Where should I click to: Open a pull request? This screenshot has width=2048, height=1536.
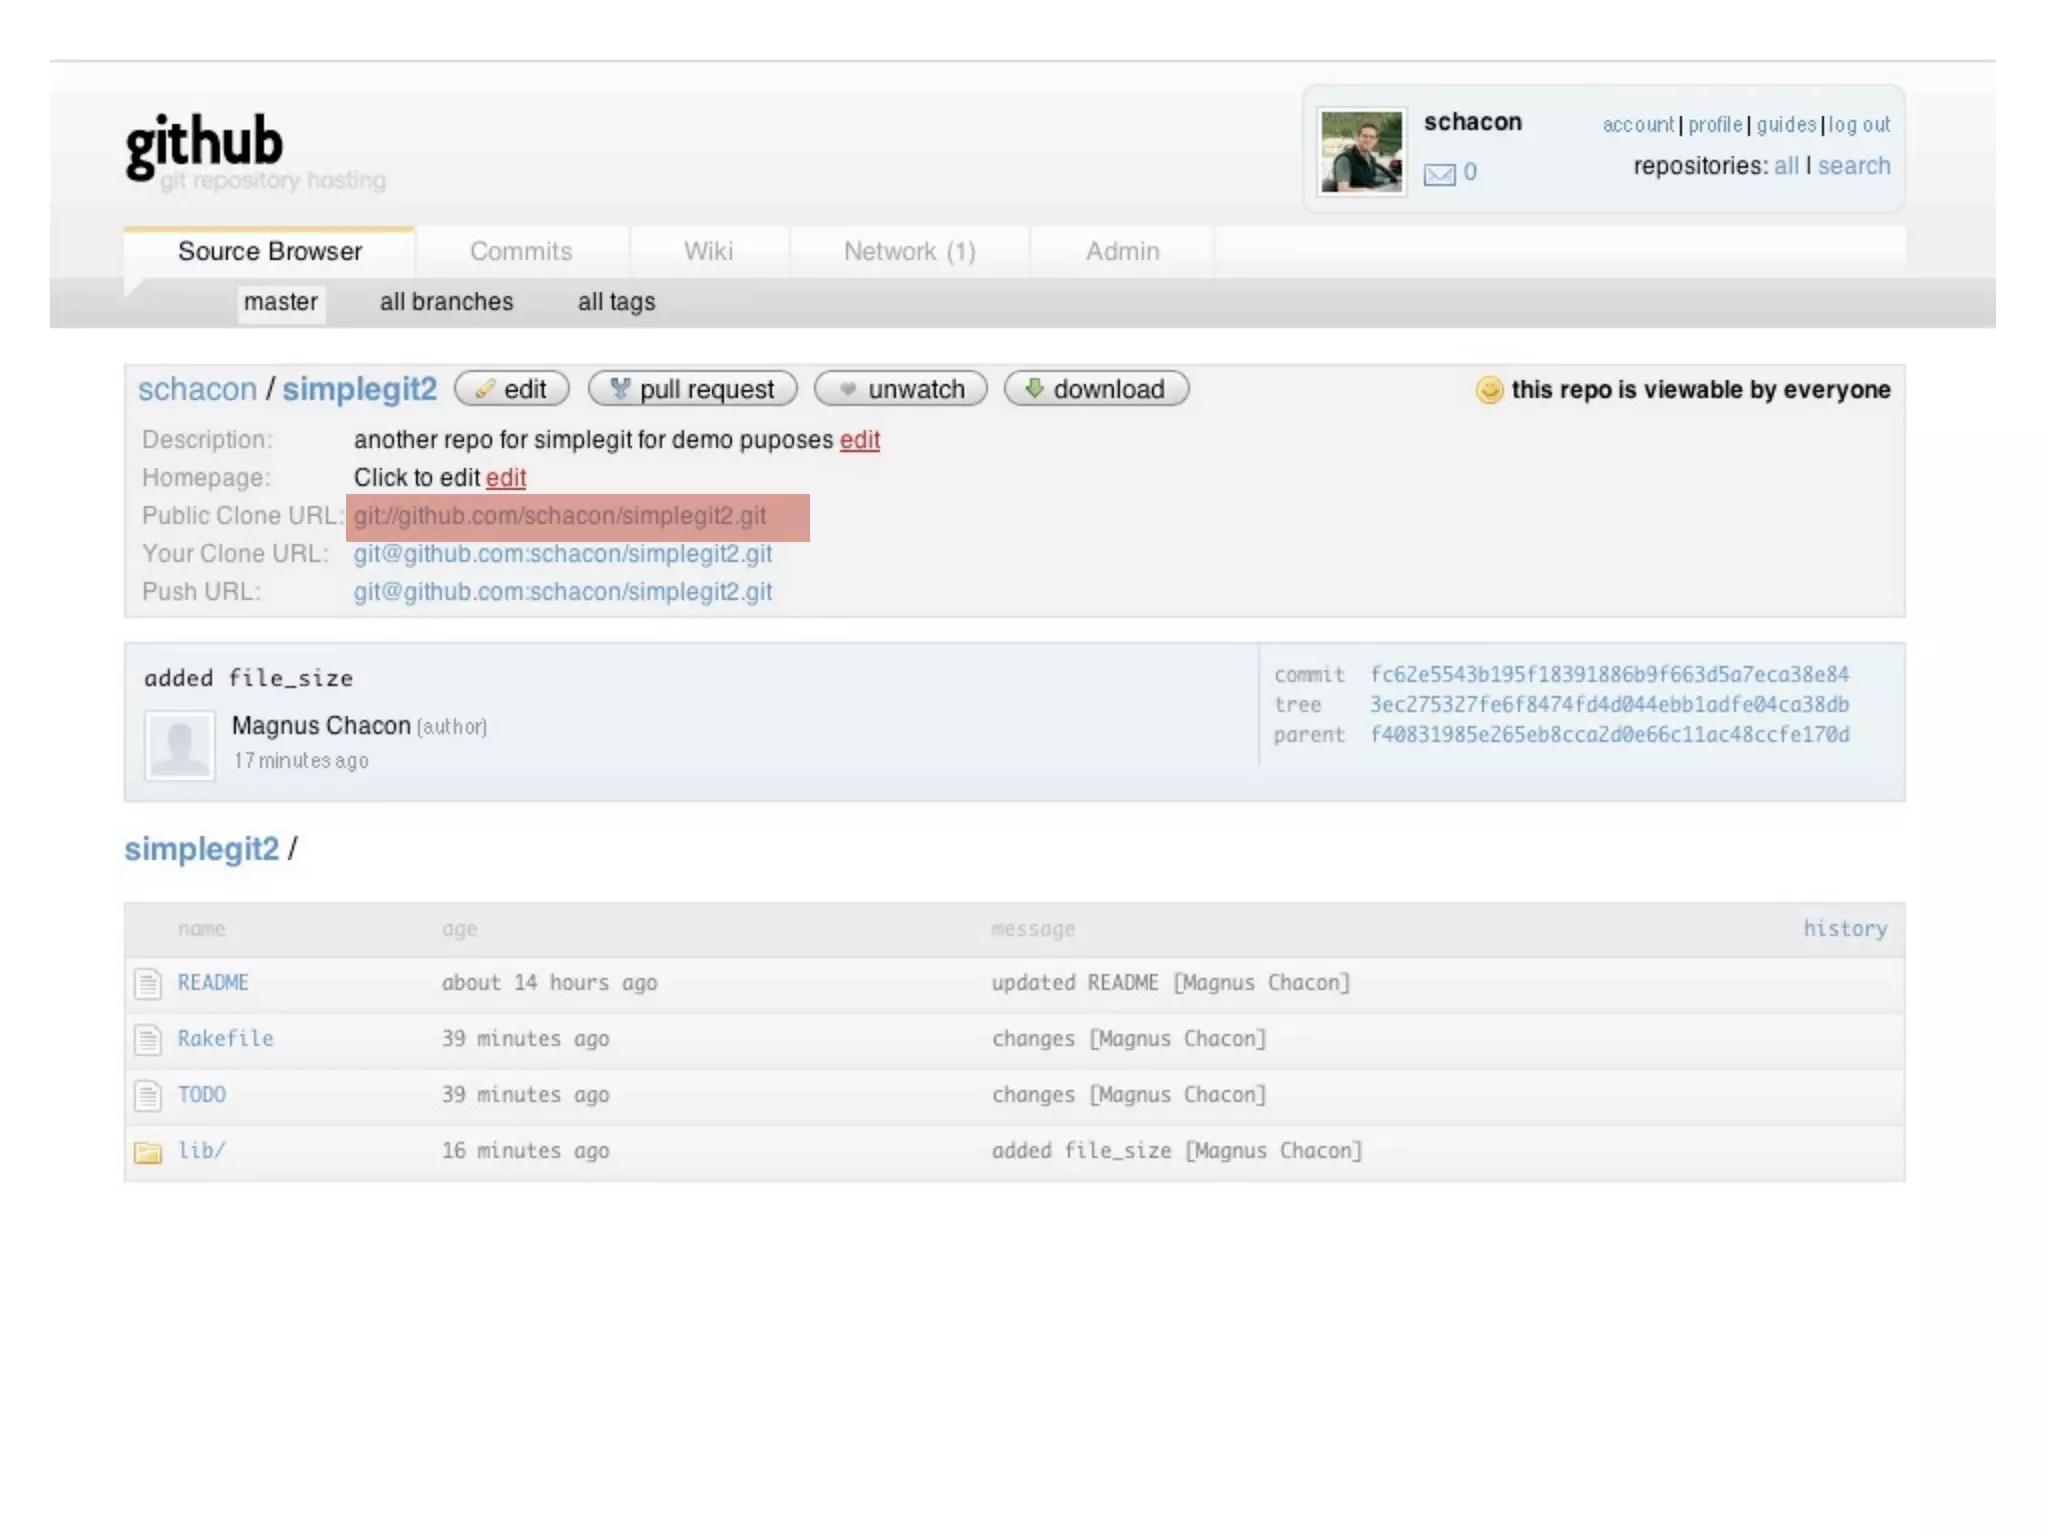(693, 389)
